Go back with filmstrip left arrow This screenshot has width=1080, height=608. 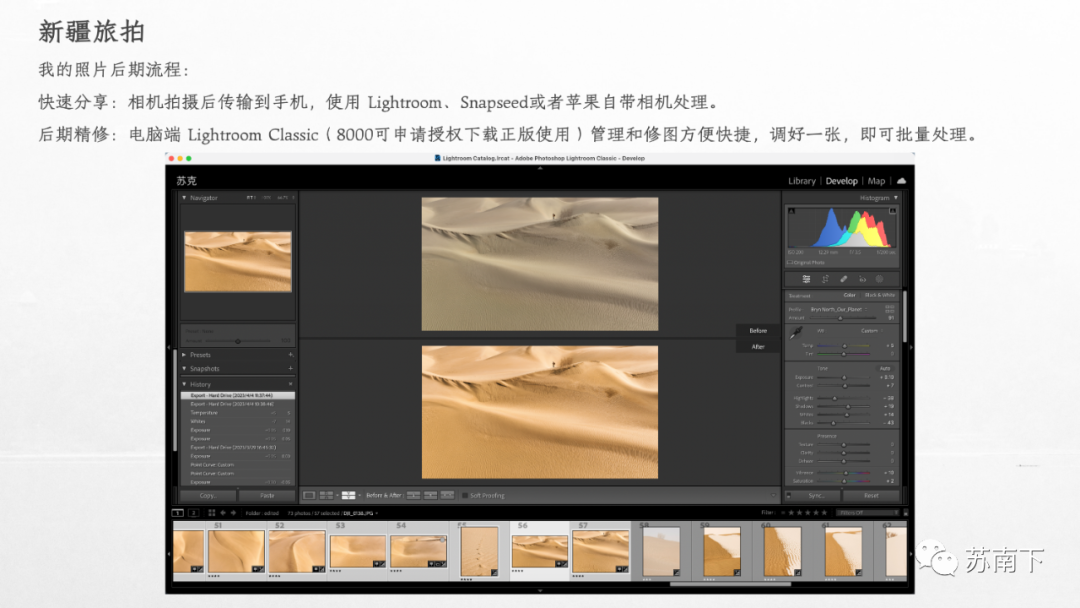[x=222, y=513]
